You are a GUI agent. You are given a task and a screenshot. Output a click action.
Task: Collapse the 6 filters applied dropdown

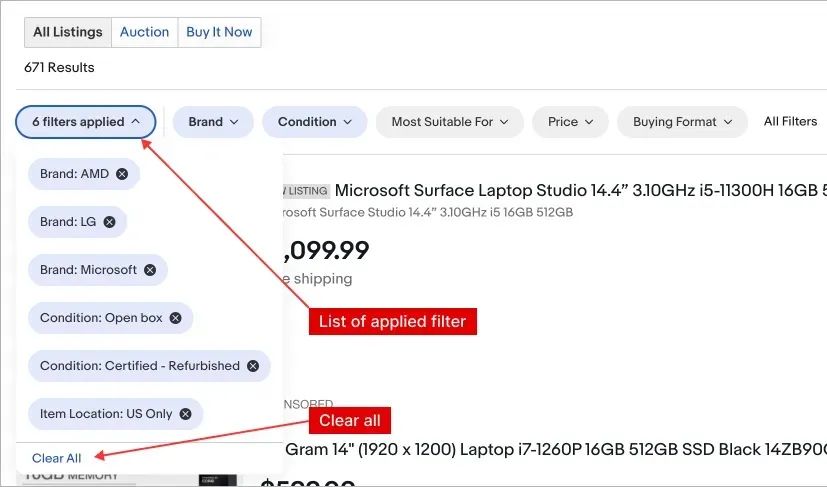(86, 122)
